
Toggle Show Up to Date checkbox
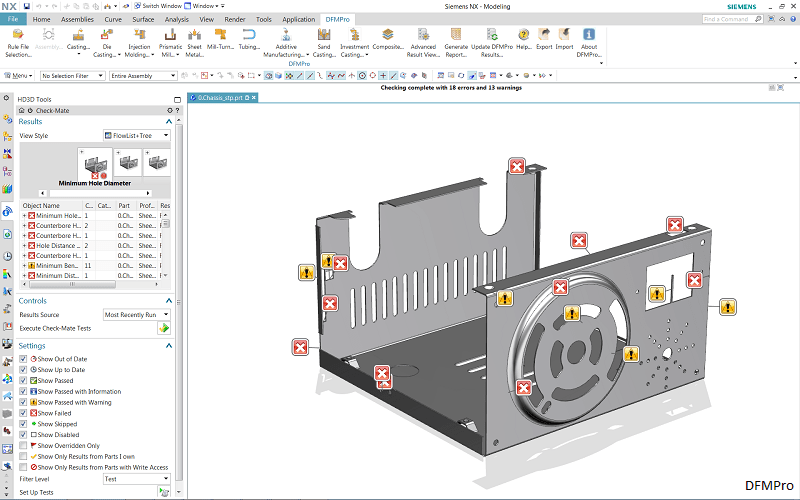[23, 369]
